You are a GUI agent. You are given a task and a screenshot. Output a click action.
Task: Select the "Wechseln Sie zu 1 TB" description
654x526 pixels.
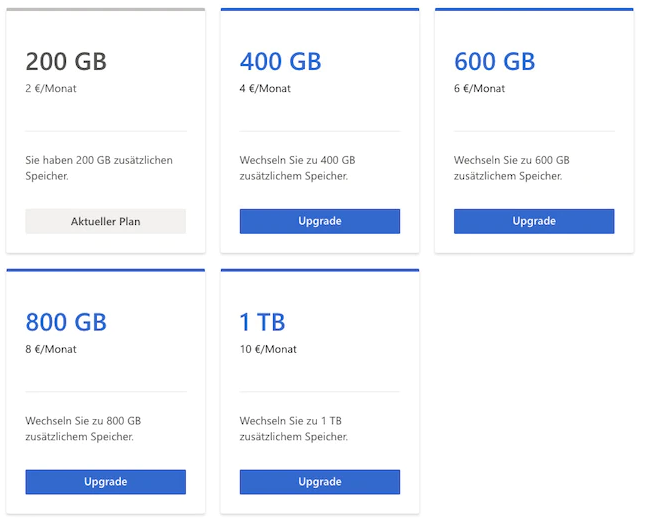[x=294, y=429]
